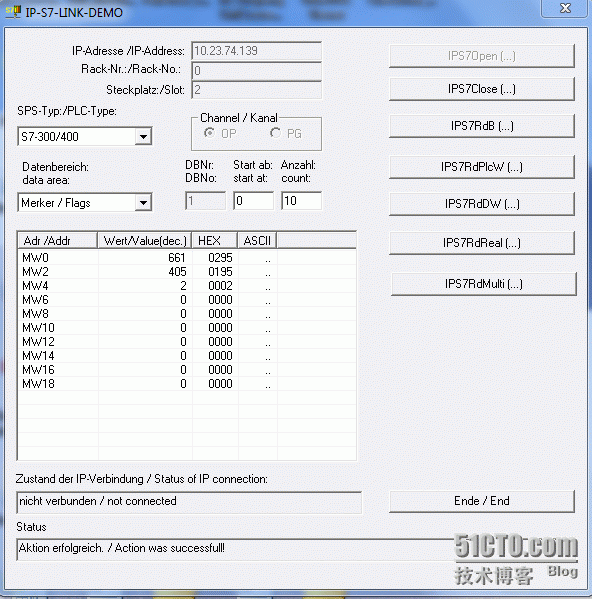Click the Steckplatz/Slot input field
The height and width of the screenshot is (599, 592).
[256, 90]
